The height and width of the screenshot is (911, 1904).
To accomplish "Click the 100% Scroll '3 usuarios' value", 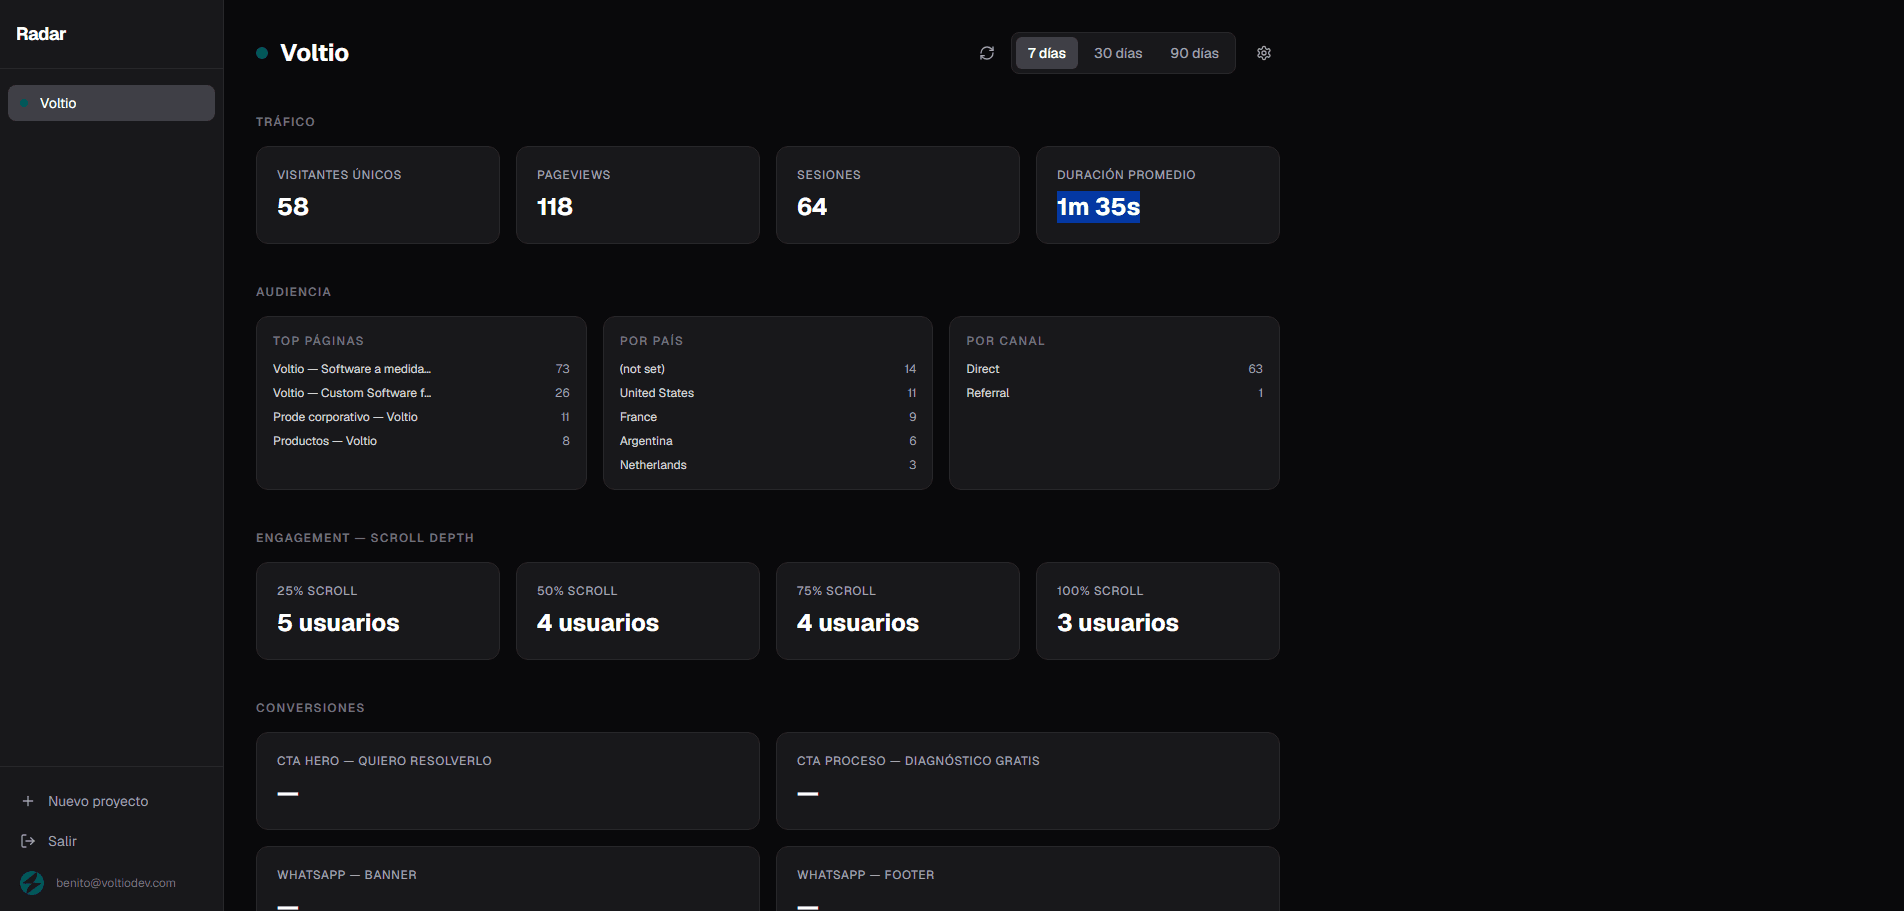I will pyautogui.click(x=1118, y=623).
